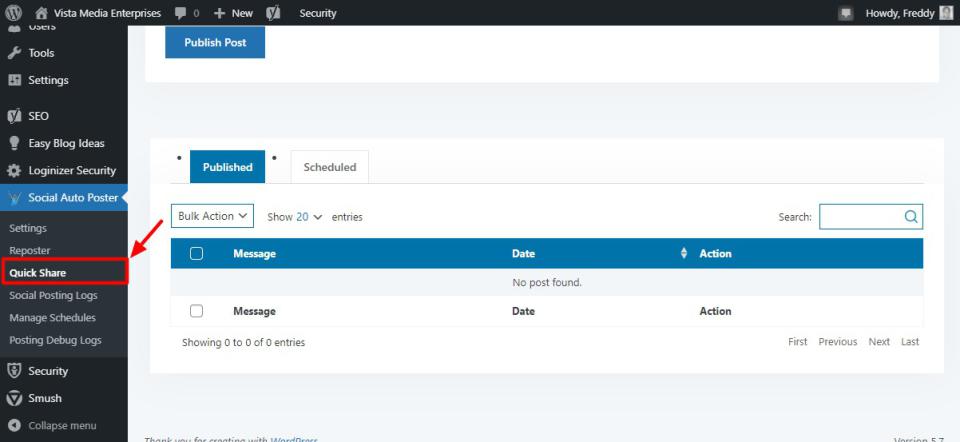Viewport: 960px width, 442px height.
Task: Select the Published tab
Action: (227, 167)
